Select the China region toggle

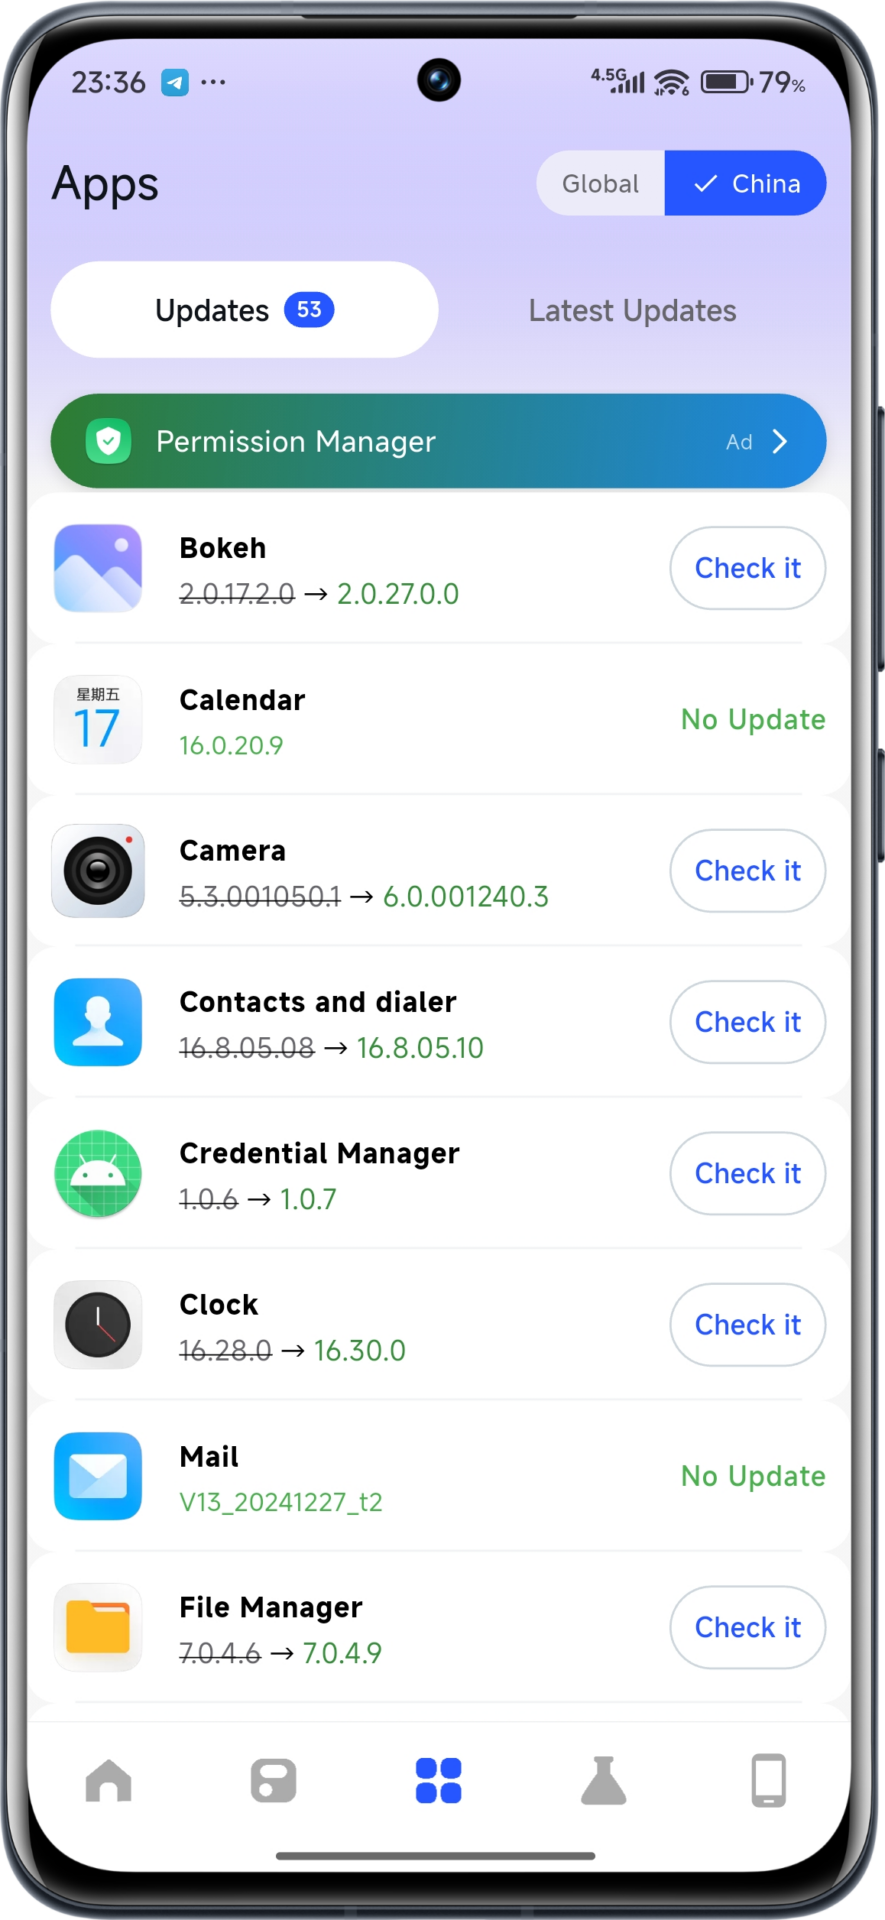(x=746, y=184)
